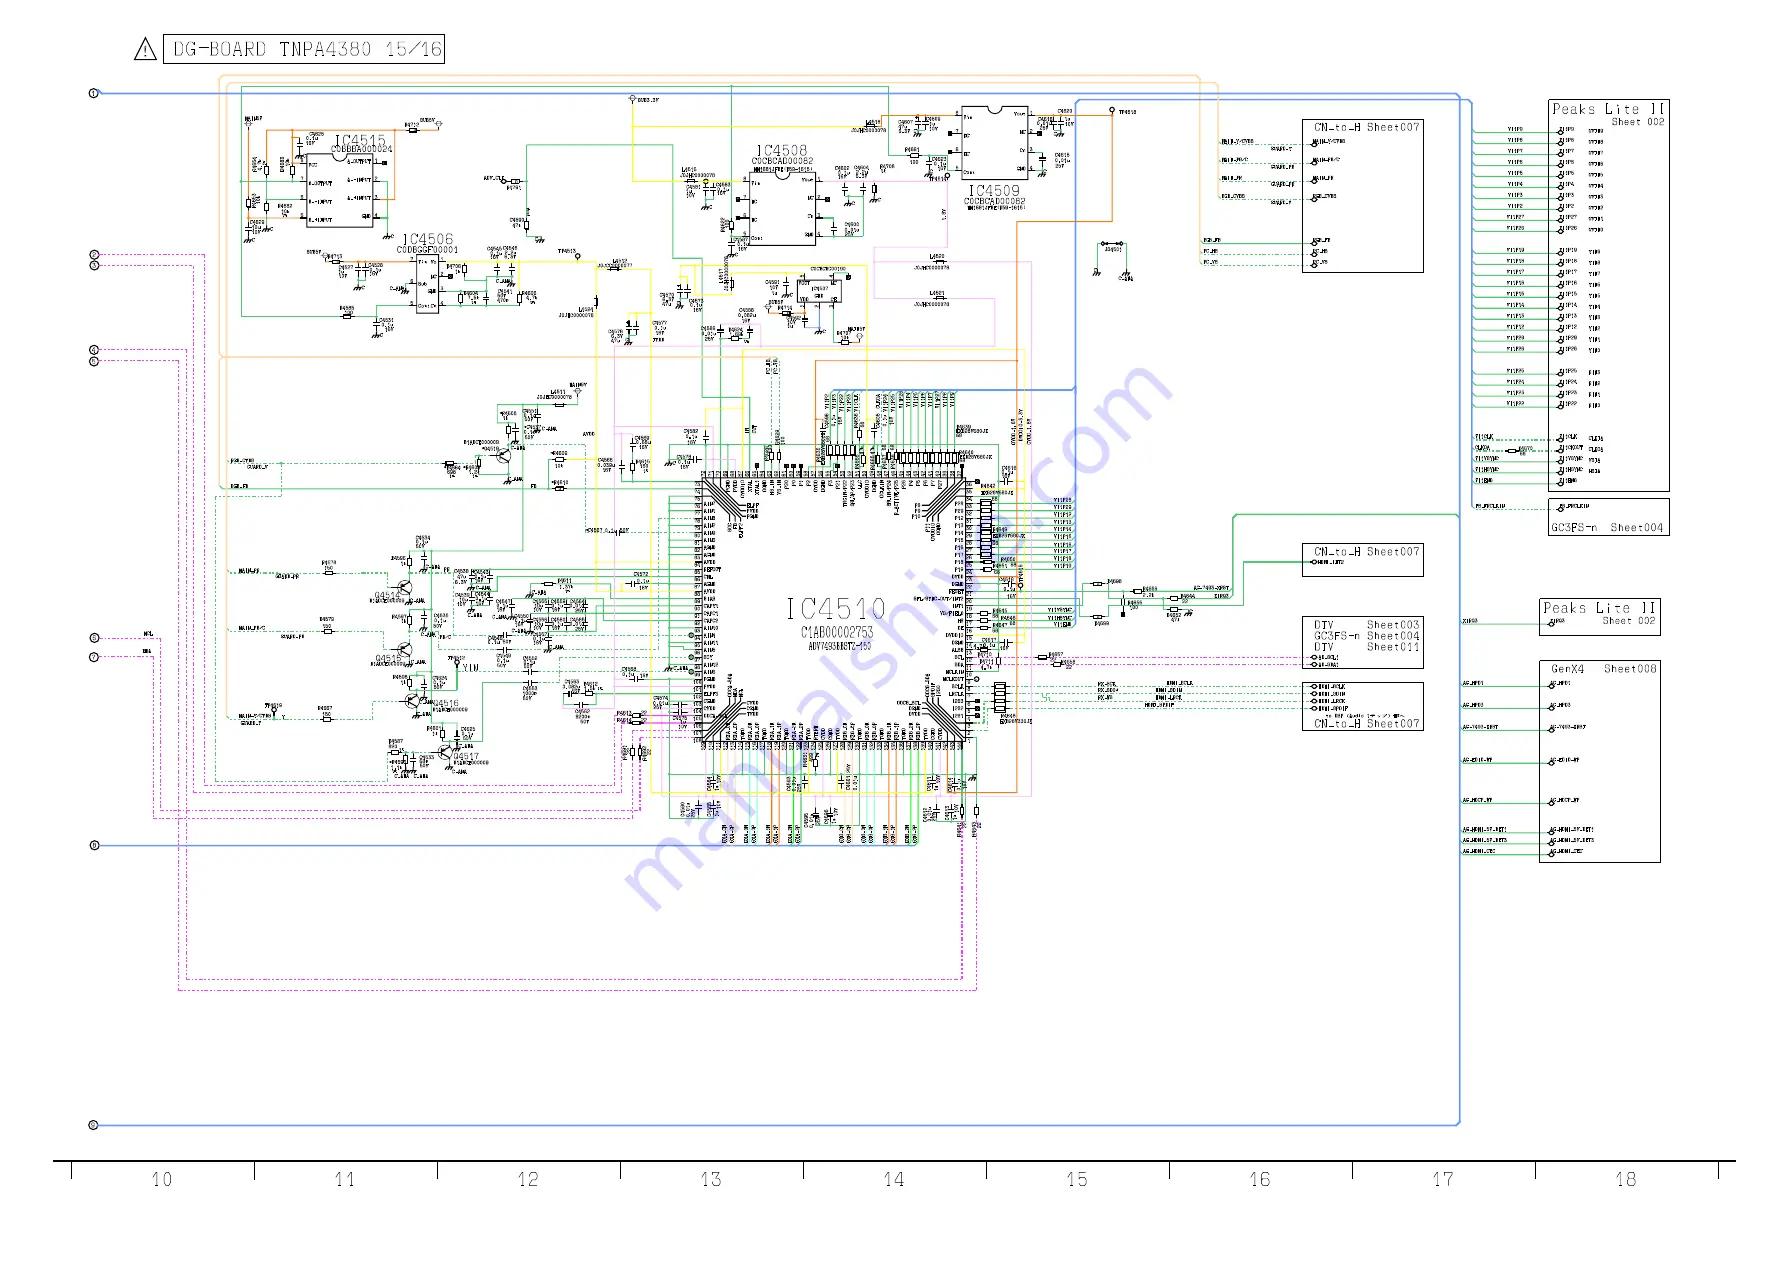1787x1263 pixels.
Task: Click part number C0DBGGF00001 under IC4506
Action: point(427,250)
